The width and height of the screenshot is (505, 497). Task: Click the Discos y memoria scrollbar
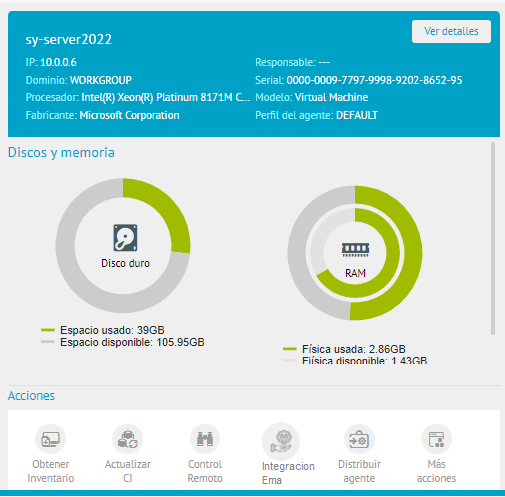[493, 238]
